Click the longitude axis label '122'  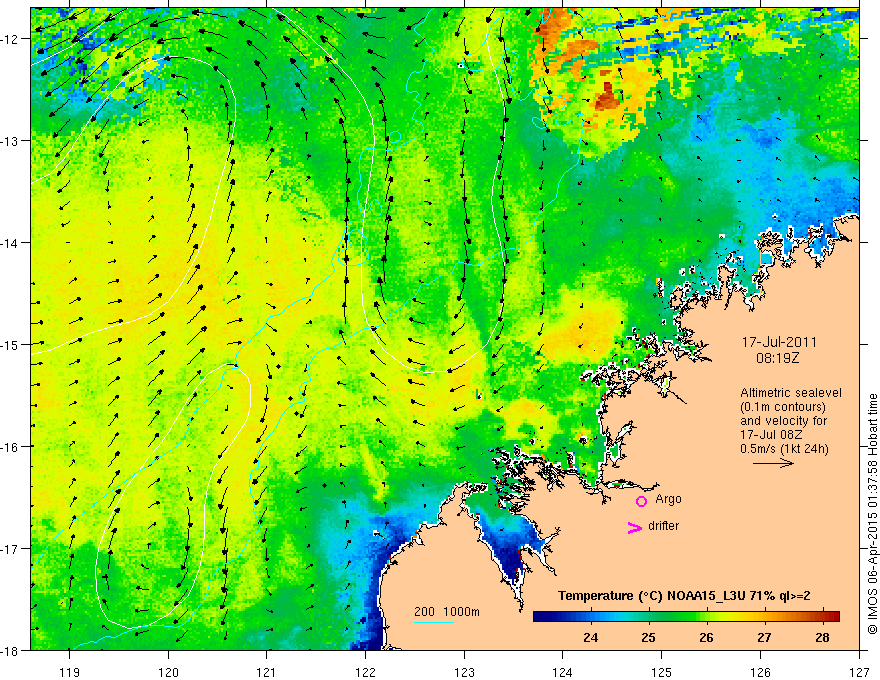coord(365,672)
